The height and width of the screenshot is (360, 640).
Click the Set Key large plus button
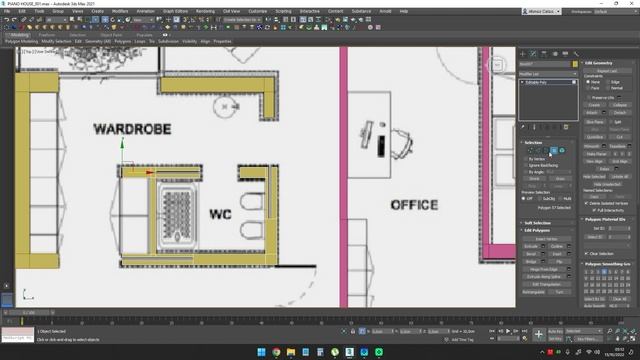tap(539, 335)
